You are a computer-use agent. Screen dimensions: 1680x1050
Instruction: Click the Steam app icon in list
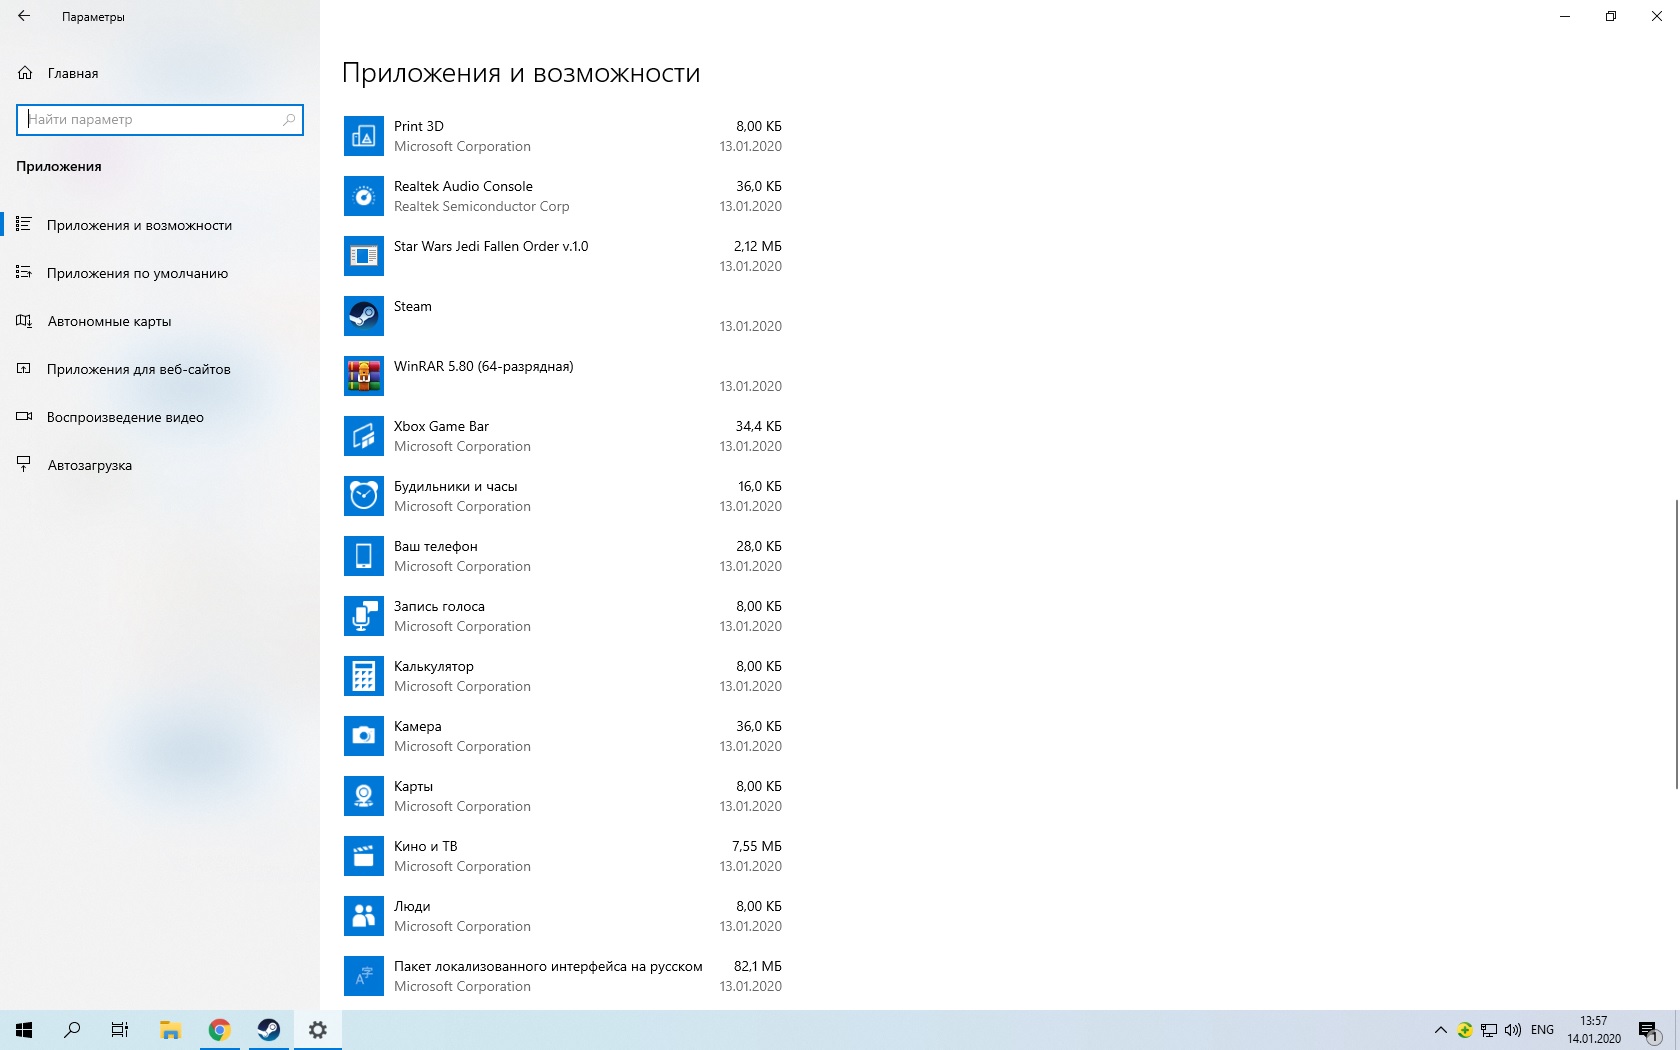point(364,316)
